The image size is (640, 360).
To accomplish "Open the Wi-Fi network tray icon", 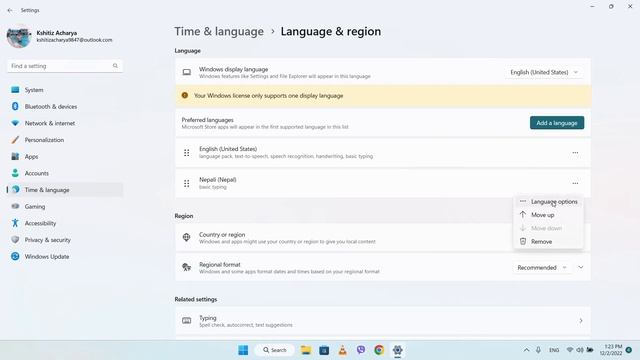I will tap(570, 350).
